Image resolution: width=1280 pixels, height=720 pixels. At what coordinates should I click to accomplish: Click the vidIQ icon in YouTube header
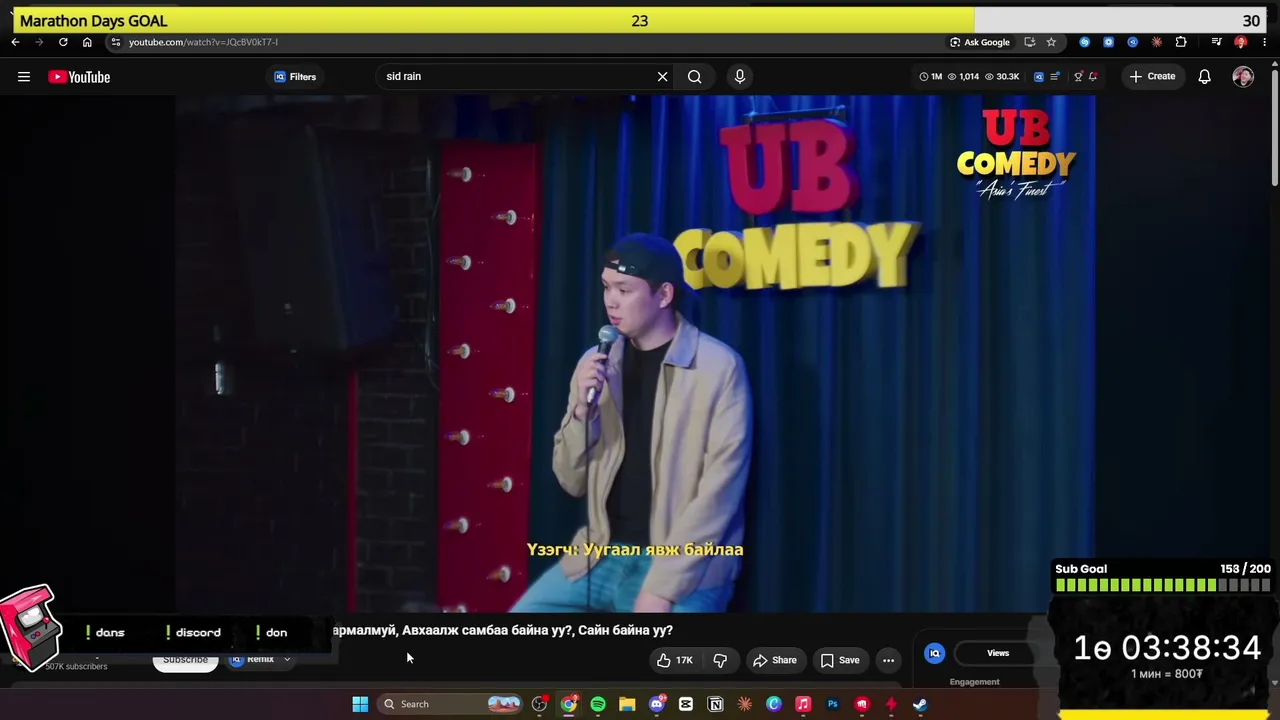pos(1039,77)
